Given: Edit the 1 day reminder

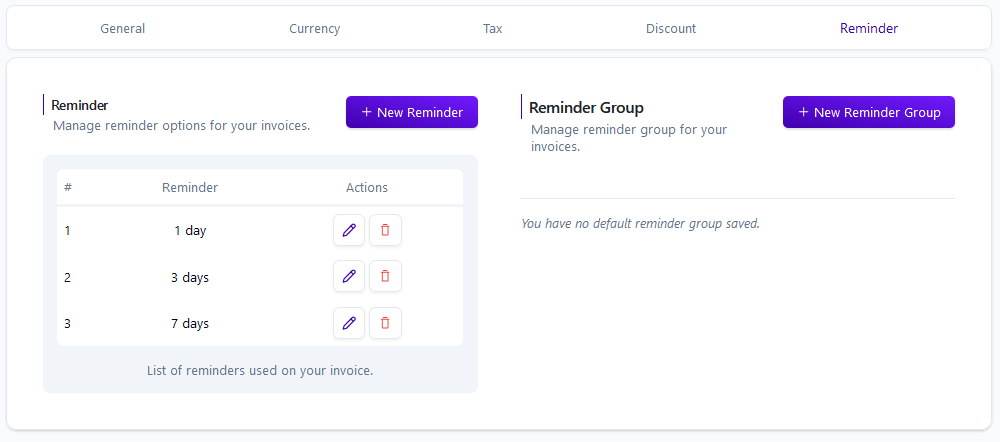Looking at the screenshot, I should click(x=349, y=230).
